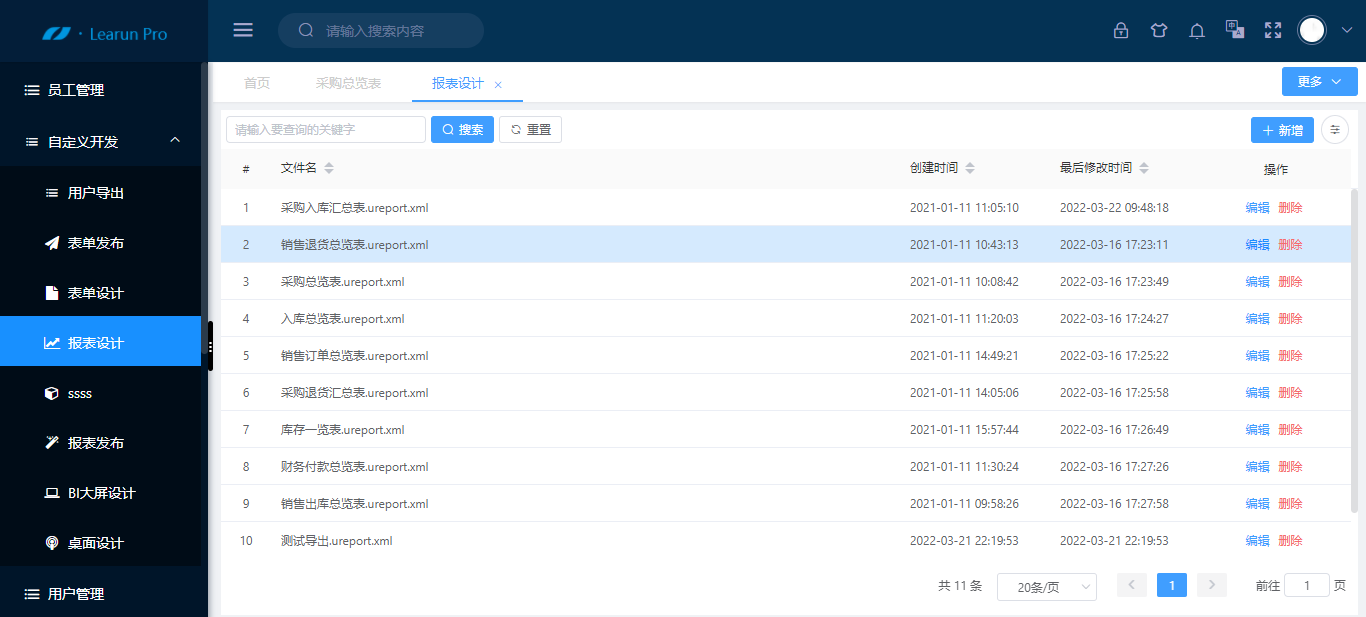Click the 新增 button
Screen dimensions: 1366x617
click(1282, 130)
